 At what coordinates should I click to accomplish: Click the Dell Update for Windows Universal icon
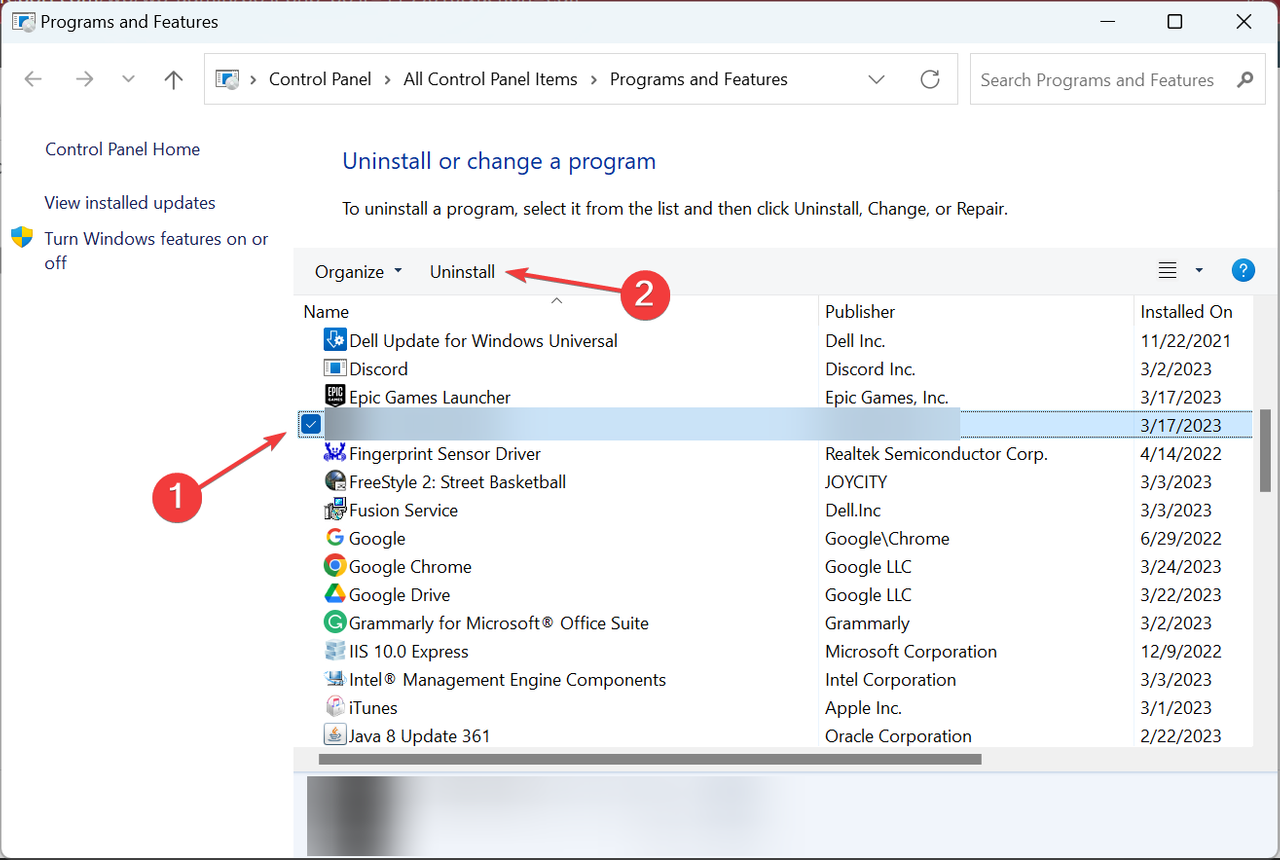click(x=335, y=340)
